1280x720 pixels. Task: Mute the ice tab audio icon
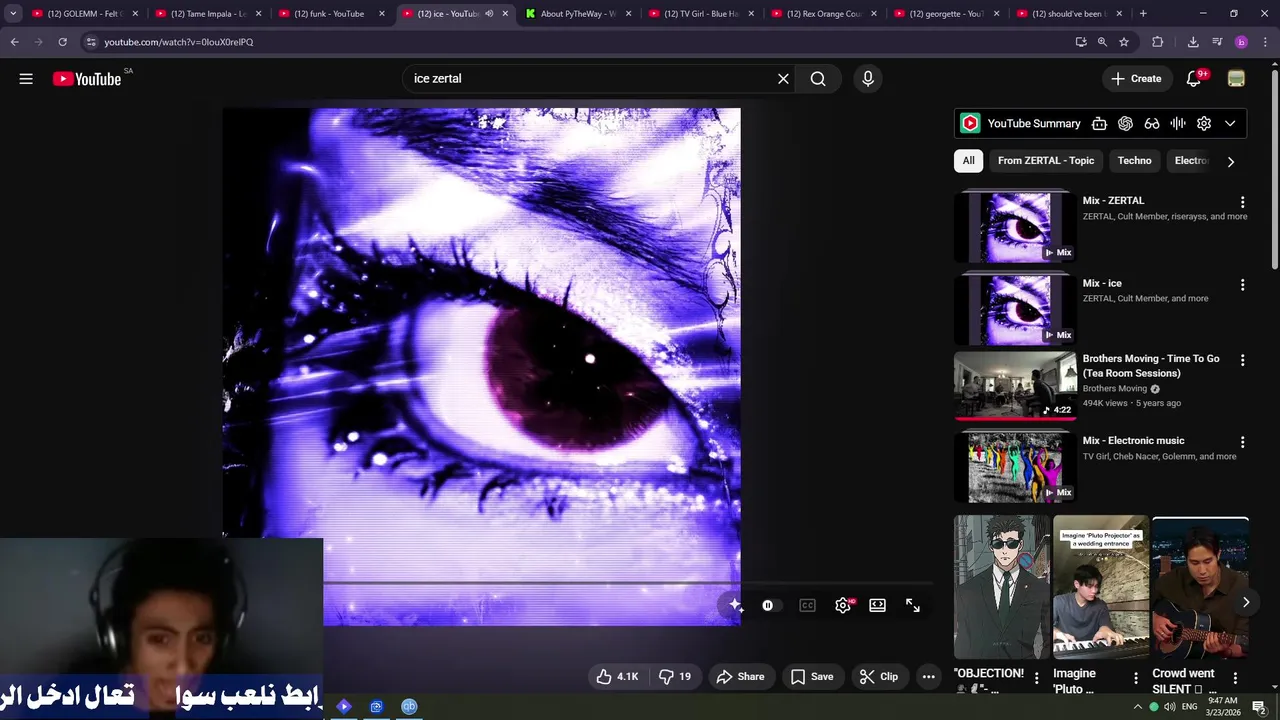coord(489,14)
